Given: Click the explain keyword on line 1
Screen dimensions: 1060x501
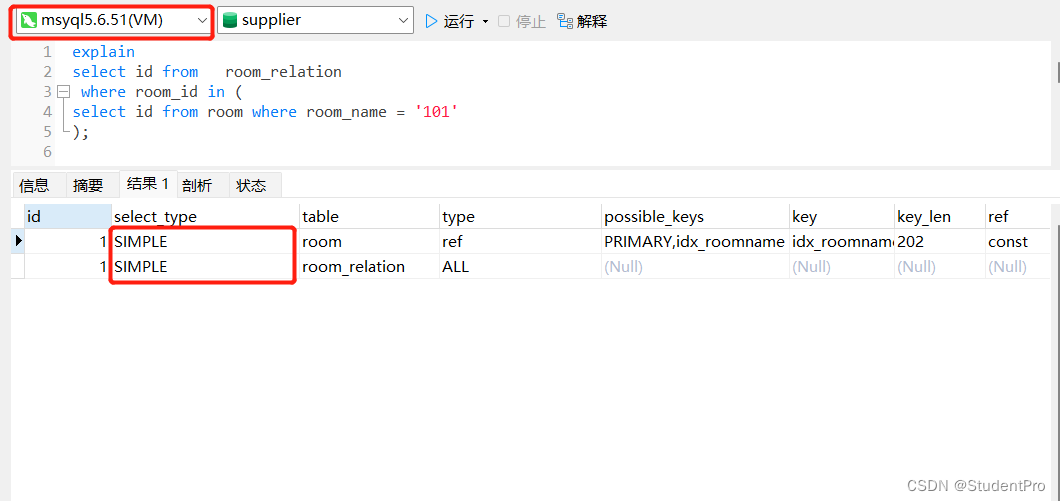Looking at the screenshot, I should click(103, 52).
